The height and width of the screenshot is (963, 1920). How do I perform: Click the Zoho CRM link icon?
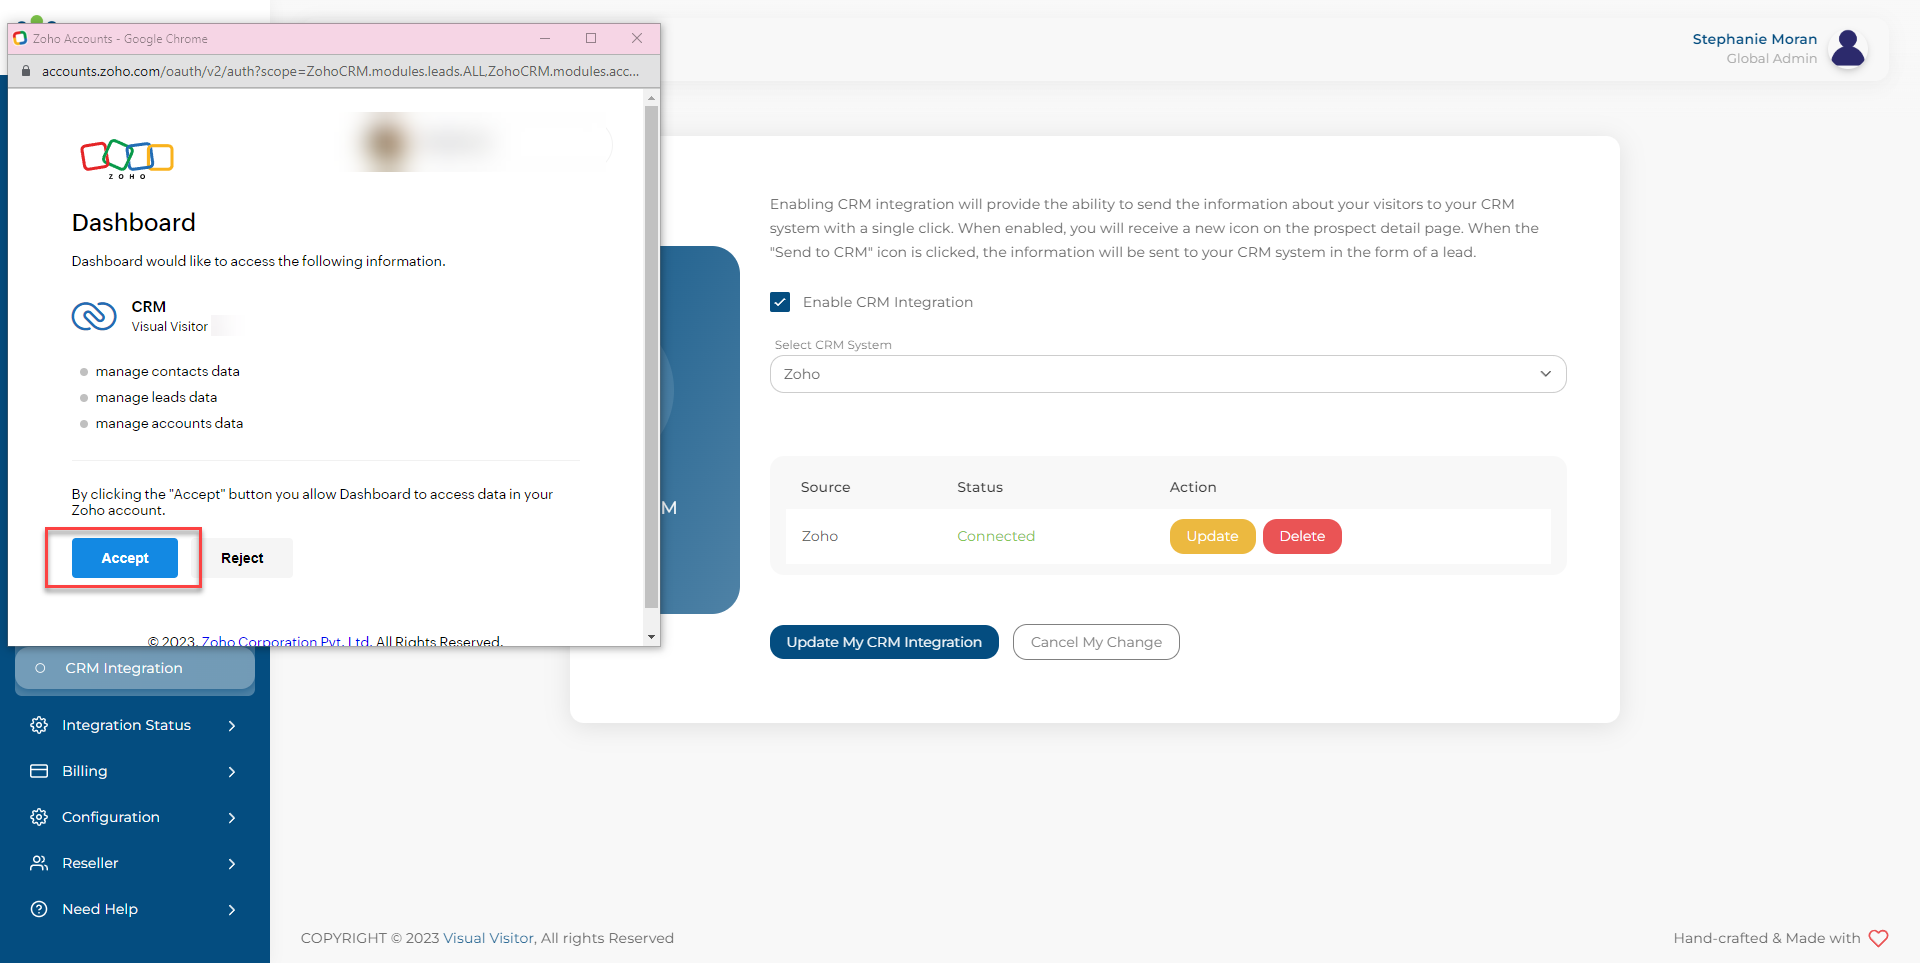94,316
